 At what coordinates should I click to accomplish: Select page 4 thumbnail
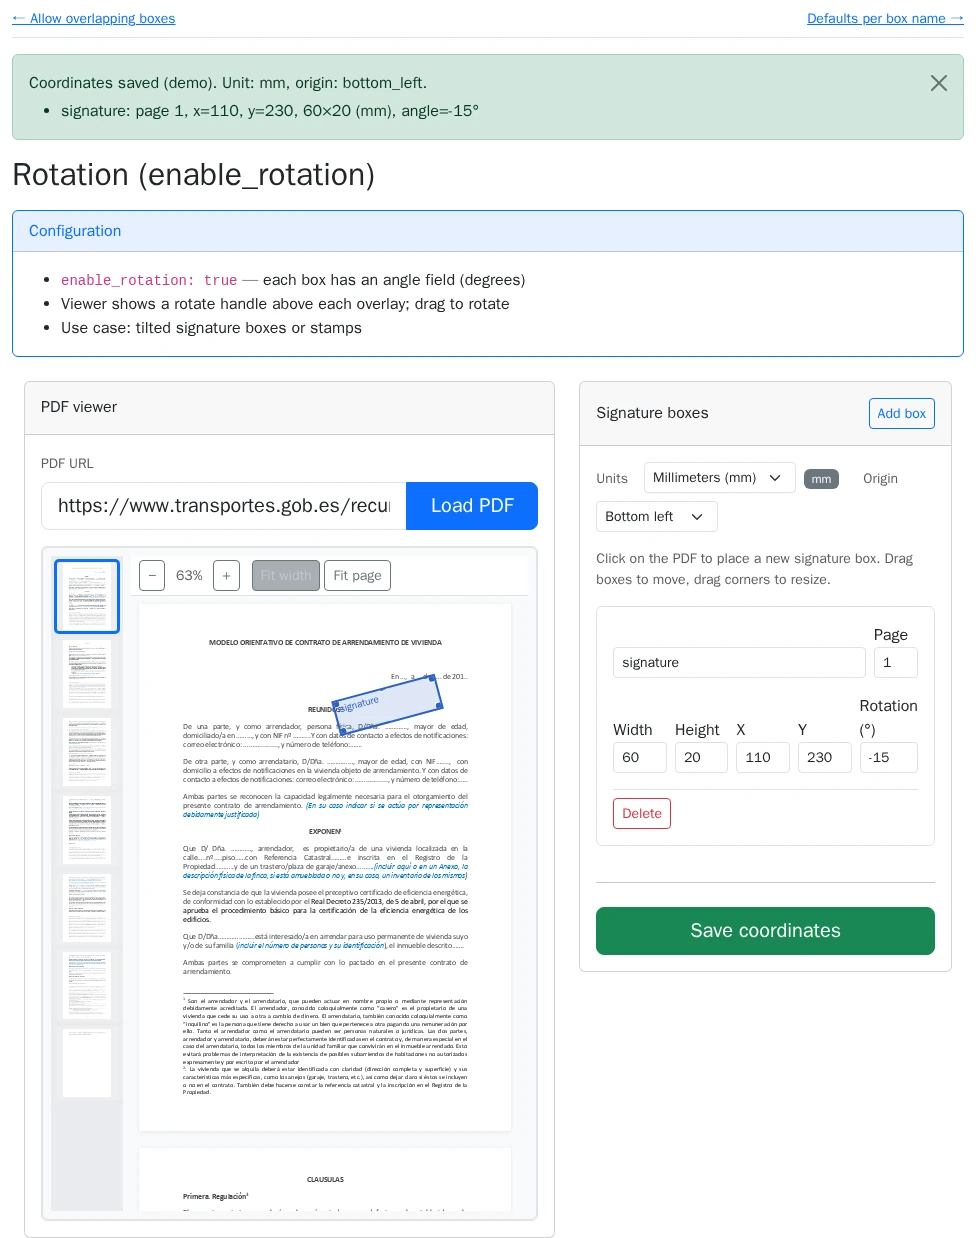click(x=87, y=830)
